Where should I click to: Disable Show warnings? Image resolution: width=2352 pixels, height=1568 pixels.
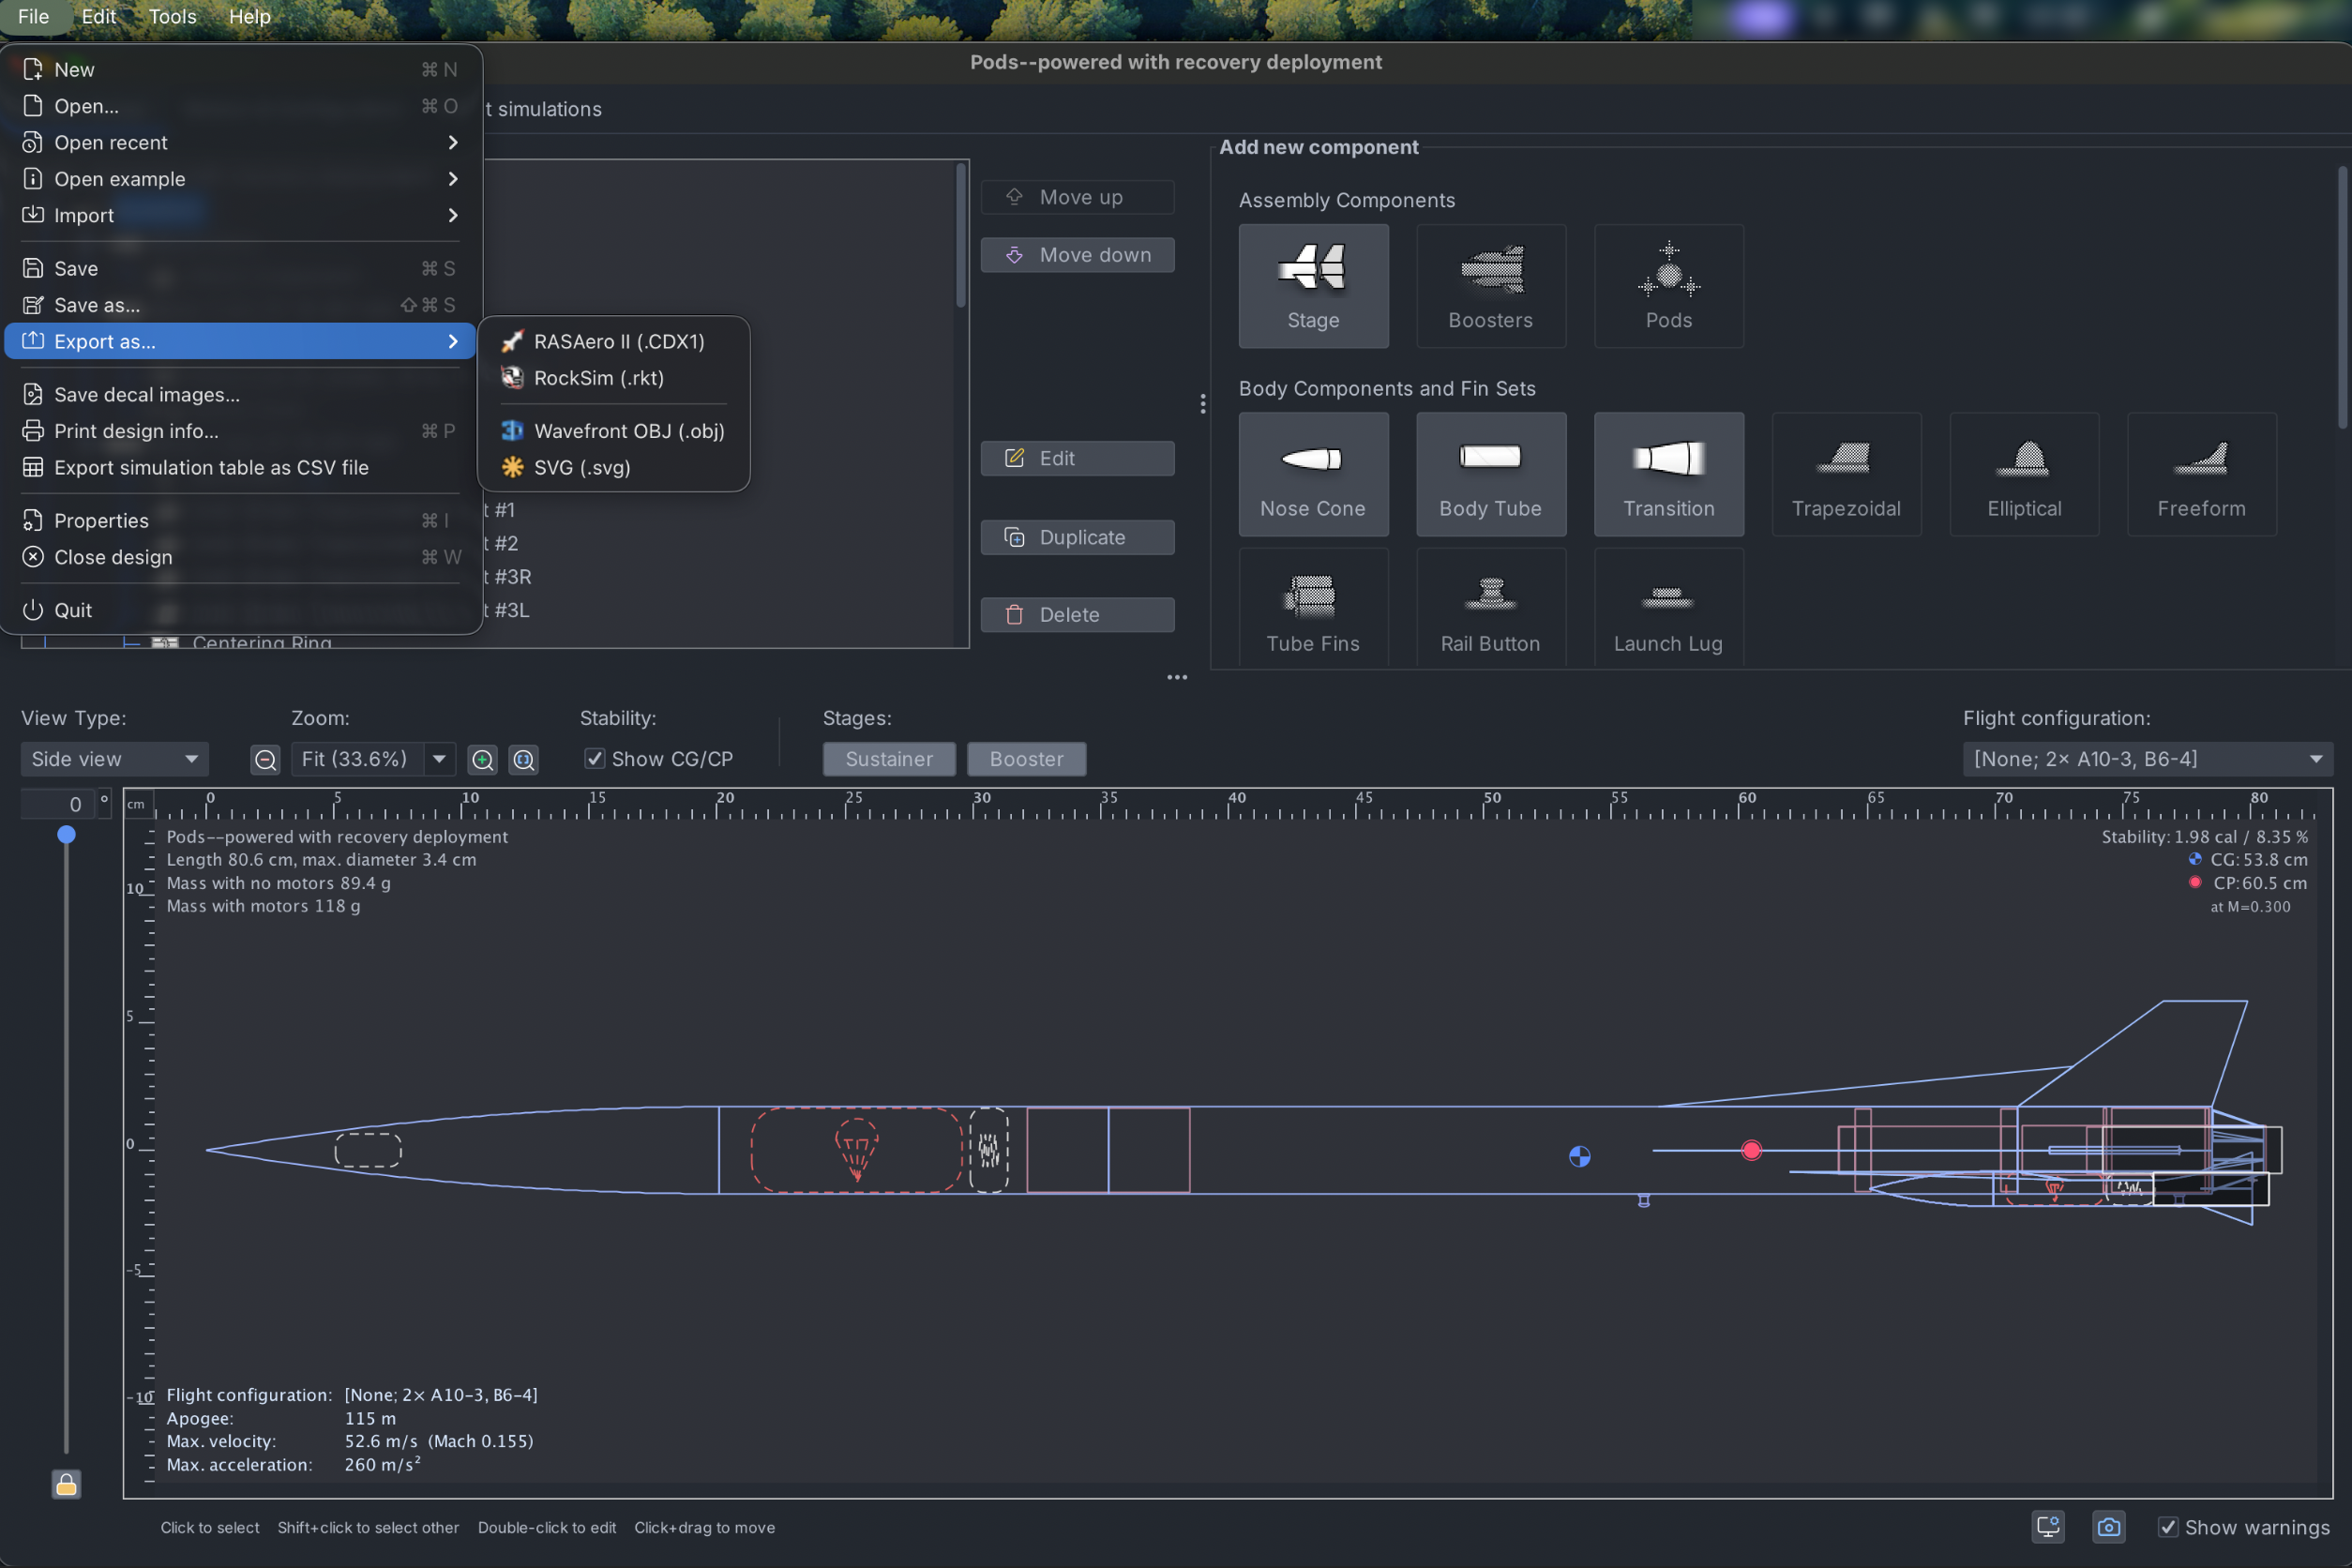(x=2169, y=1527)
